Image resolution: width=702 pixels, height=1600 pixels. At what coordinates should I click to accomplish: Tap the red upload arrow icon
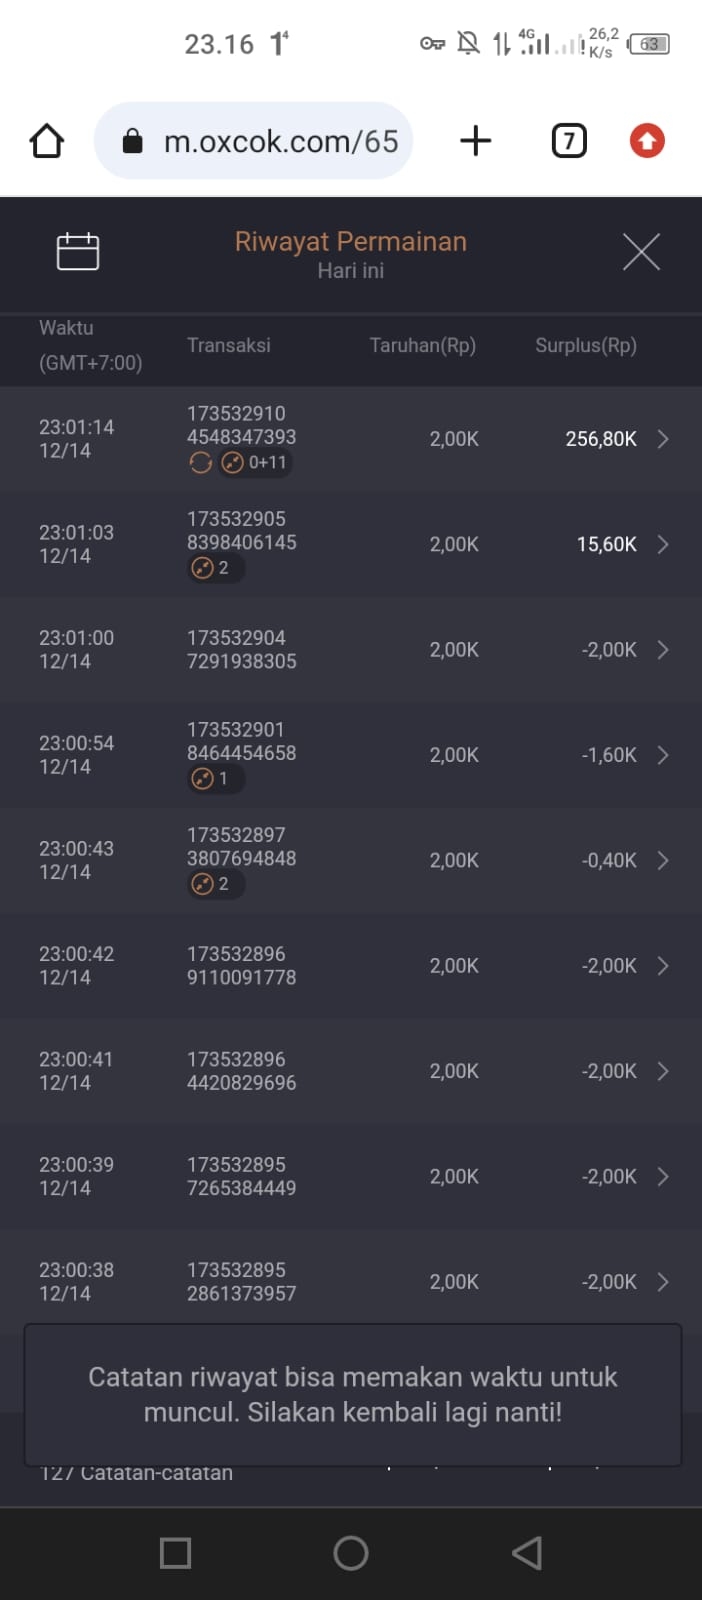647,141
